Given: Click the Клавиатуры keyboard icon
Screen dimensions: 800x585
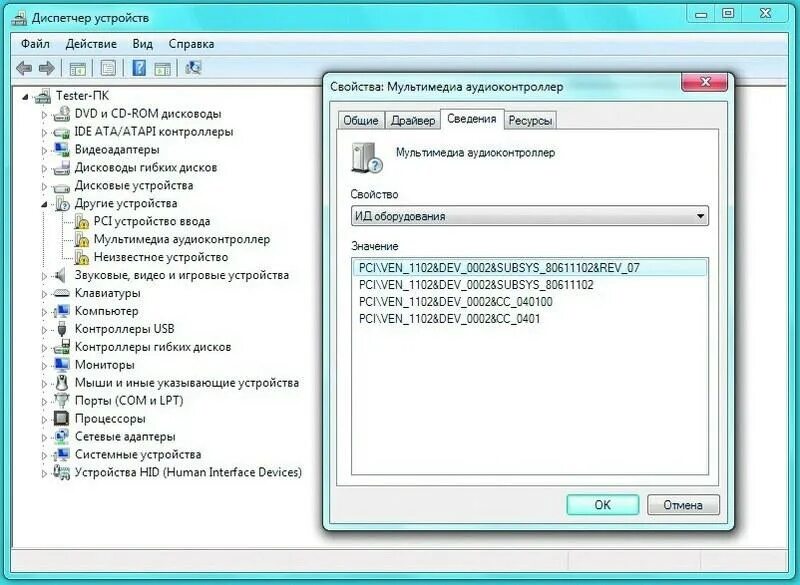Looking at the screenshot, I should tap(62, 293).
